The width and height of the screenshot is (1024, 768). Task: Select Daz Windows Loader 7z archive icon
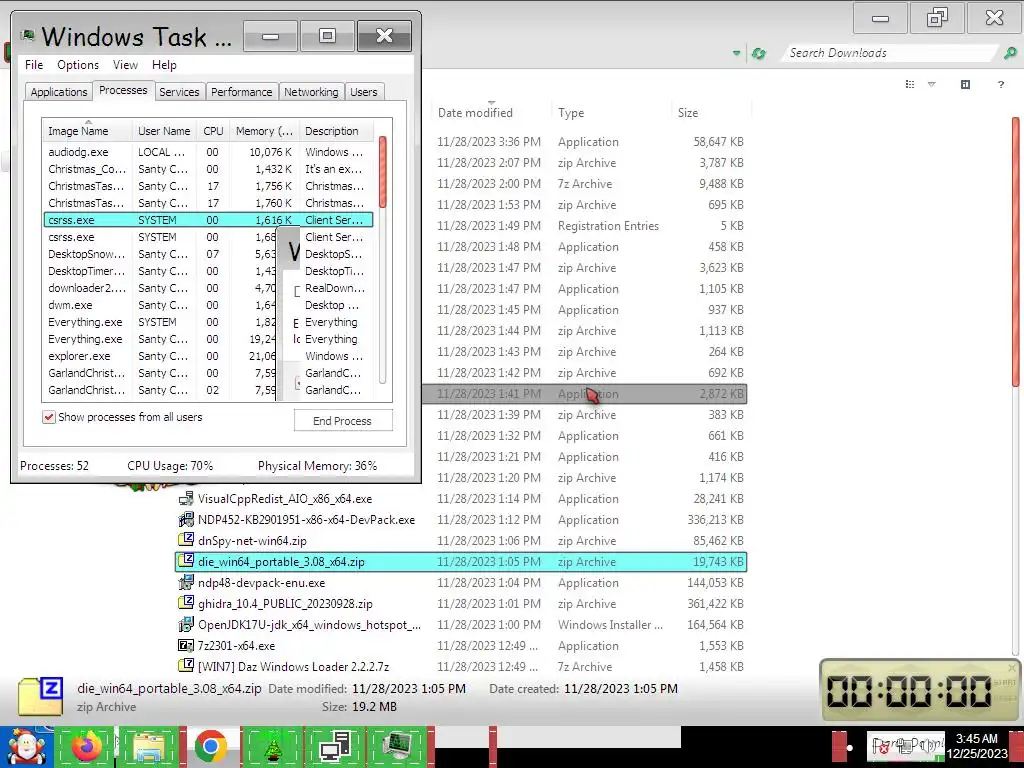click(x=186, y=666)
